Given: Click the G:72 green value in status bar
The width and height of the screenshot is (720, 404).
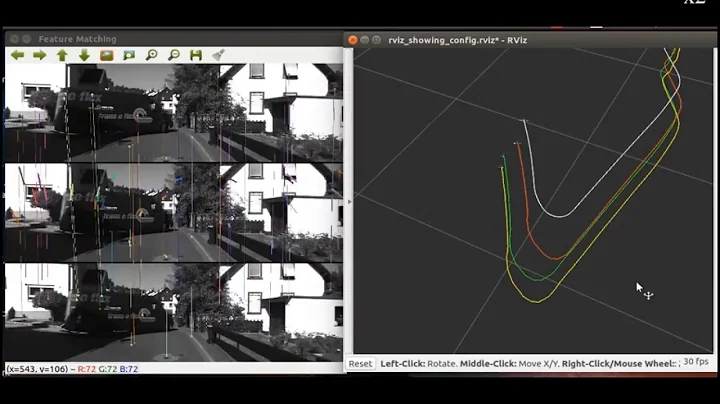Looking at the screenshot, I should 108,369.
